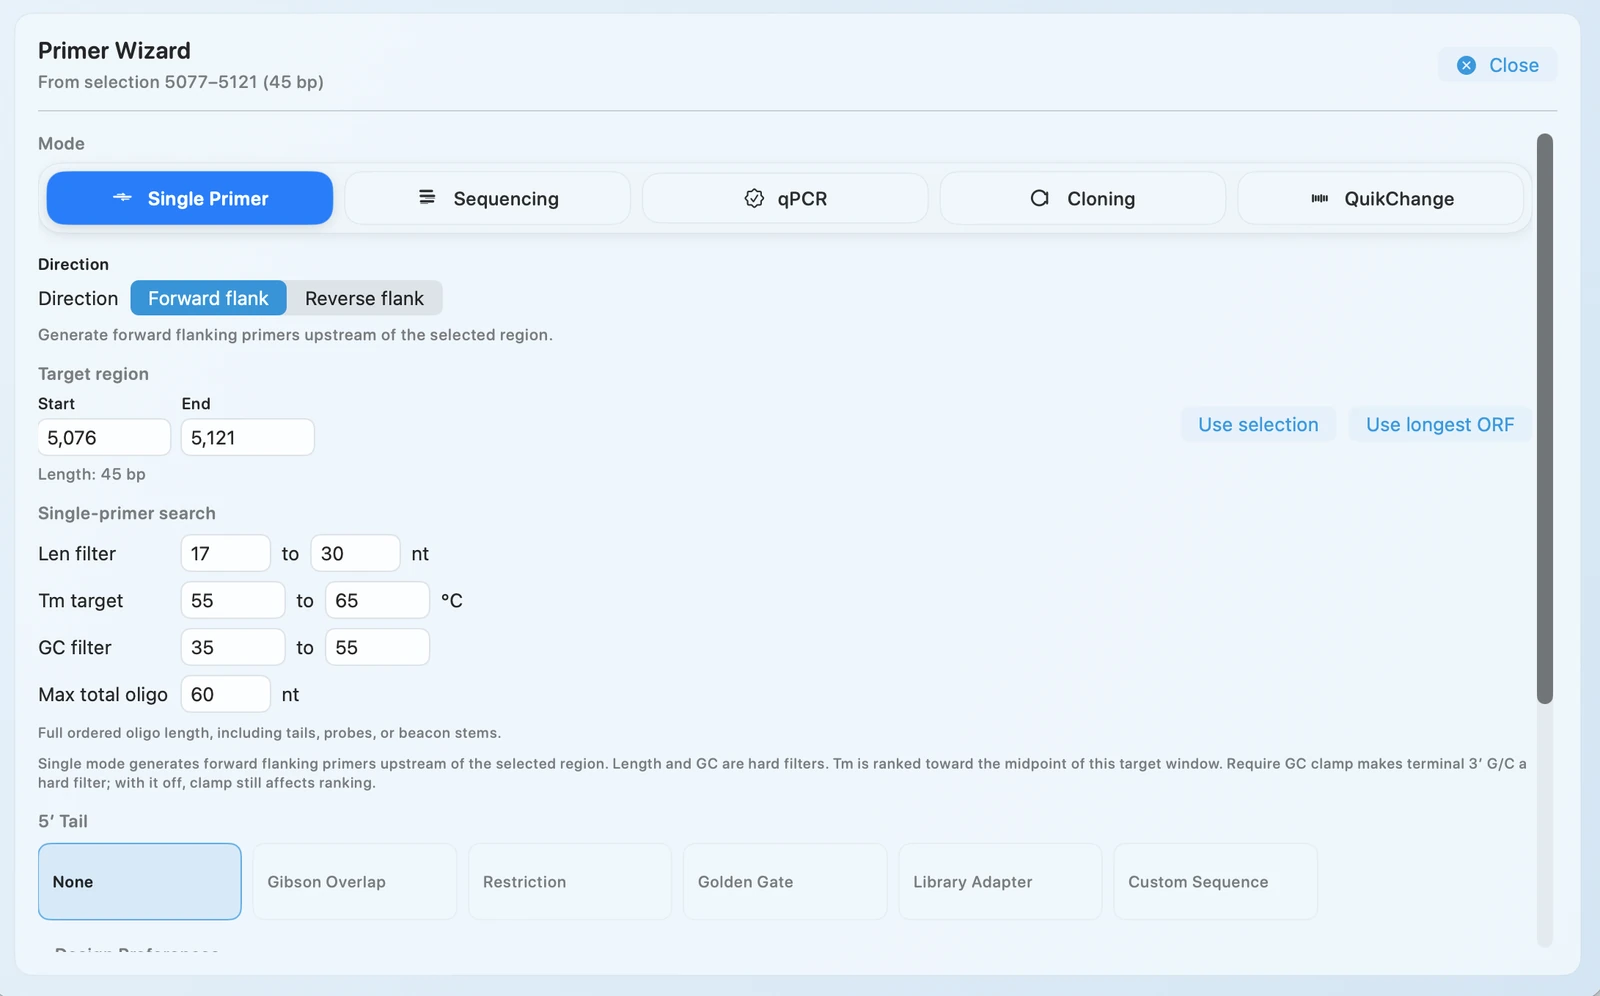The image size is (1600, 996).
Task: Choose None for 5′ tail
Action: 140,881
